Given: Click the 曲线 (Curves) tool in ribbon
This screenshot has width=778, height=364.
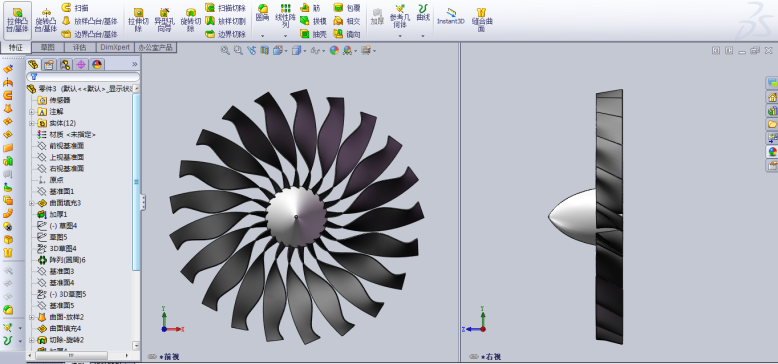Looking at the screenshot, I should click(x=423, y=13).
